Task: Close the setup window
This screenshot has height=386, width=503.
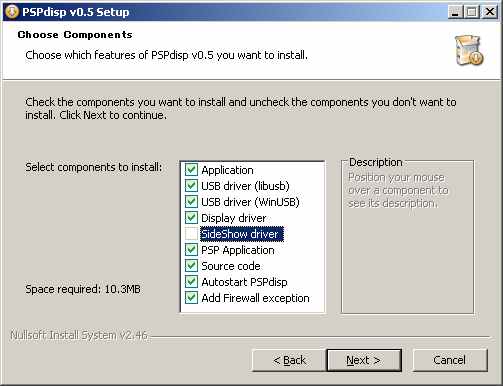Action: [490, 12]
